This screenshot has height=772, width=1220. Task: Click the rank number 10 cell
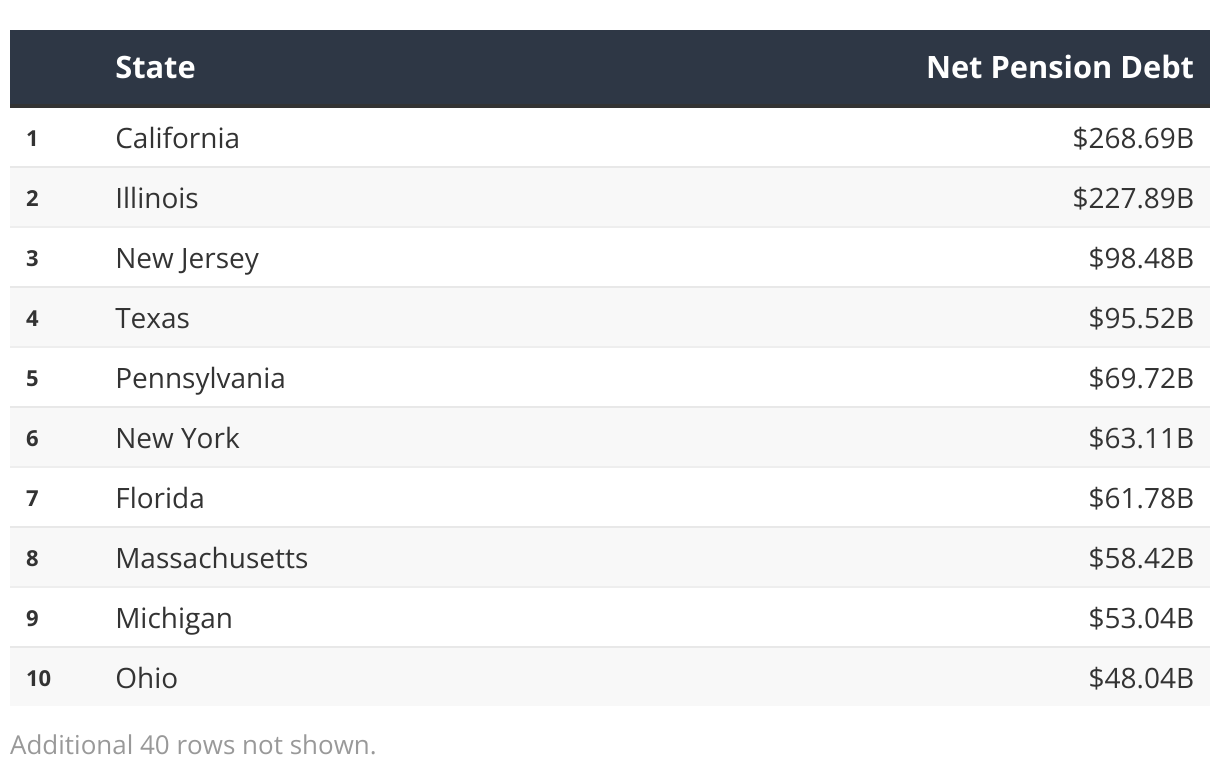coord(38,678)
